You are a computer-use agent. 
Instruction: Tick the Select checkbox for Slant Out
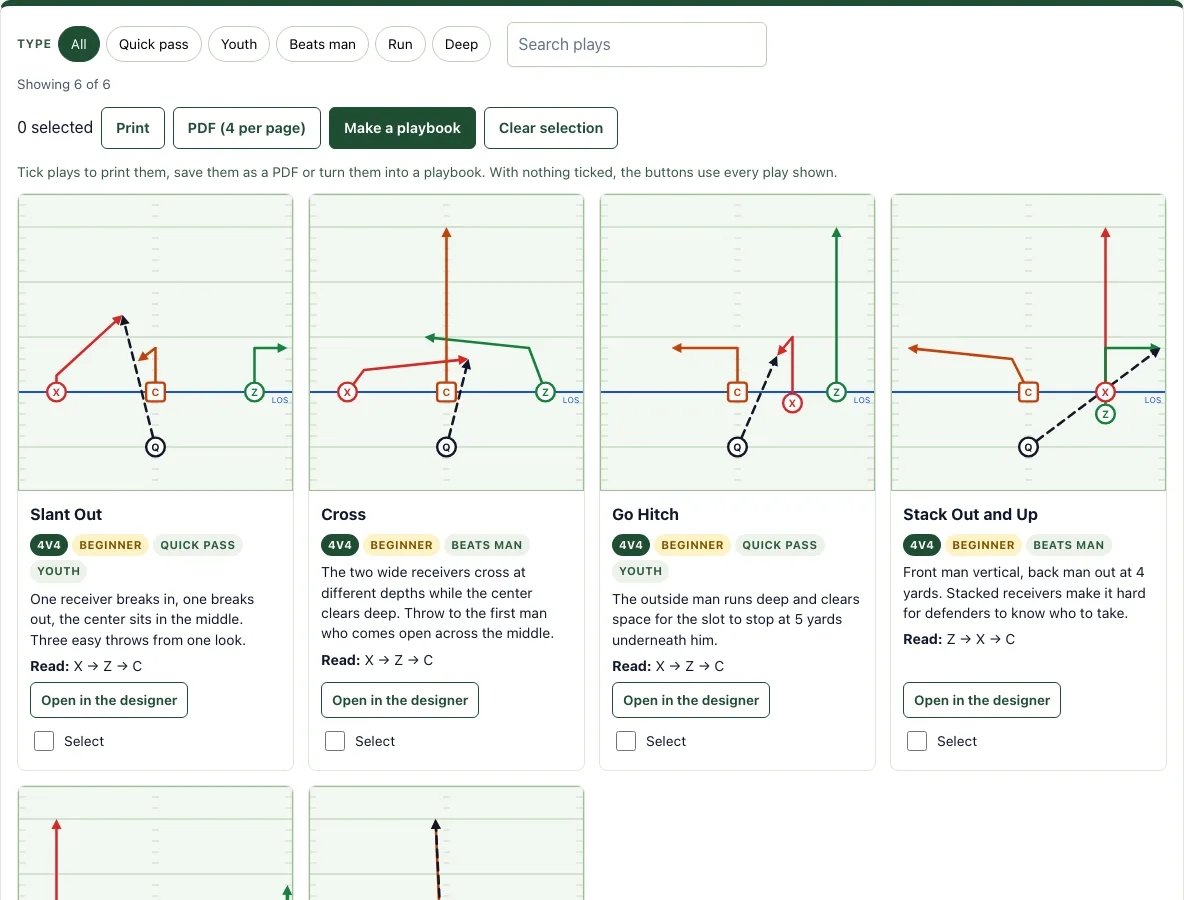tap(44, 741)
